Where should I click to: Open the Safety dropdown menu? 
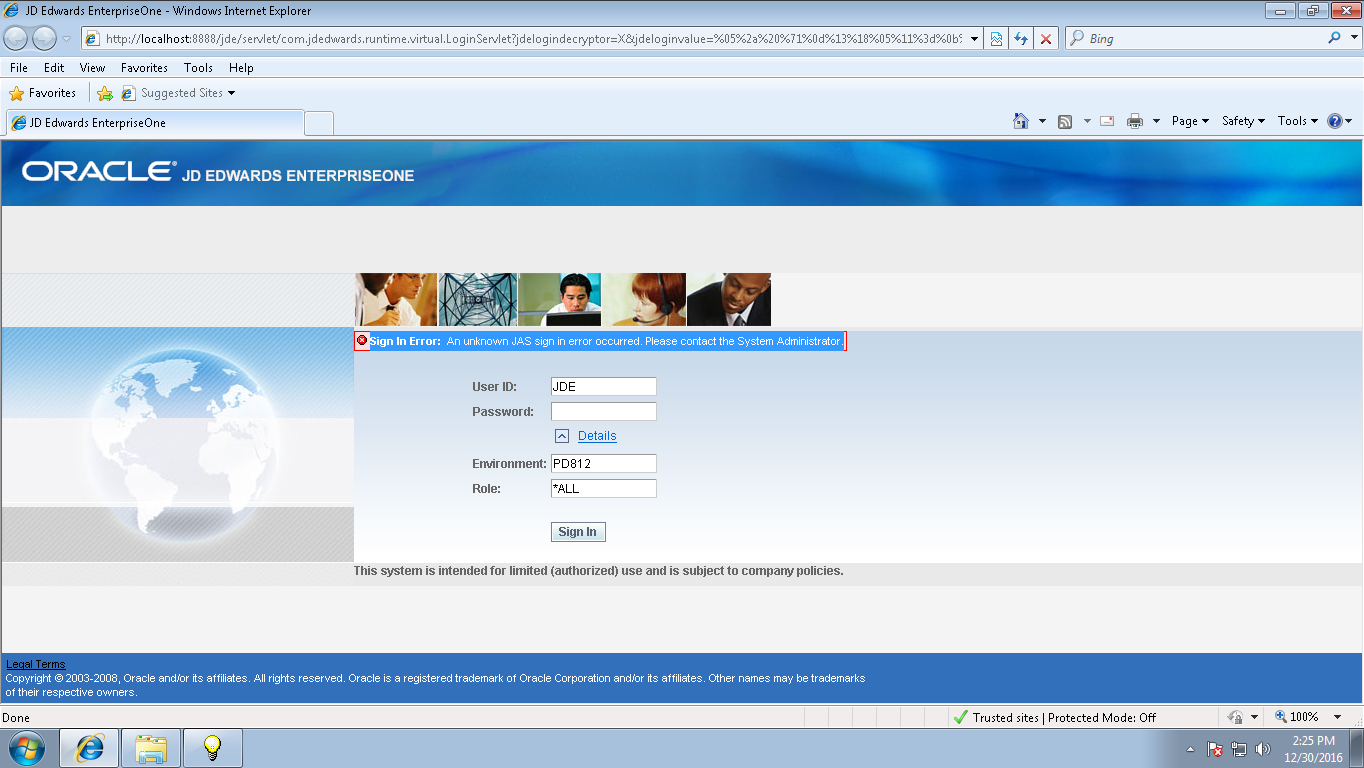[1241, 120]
